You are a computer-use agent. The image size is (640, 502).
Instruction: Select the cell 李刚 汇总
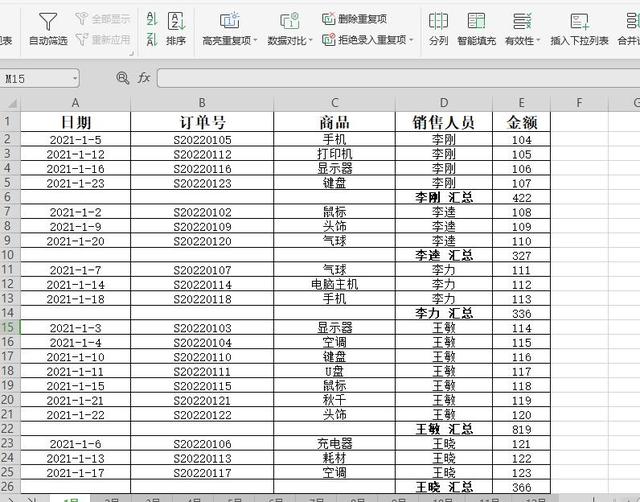(444, 198)
